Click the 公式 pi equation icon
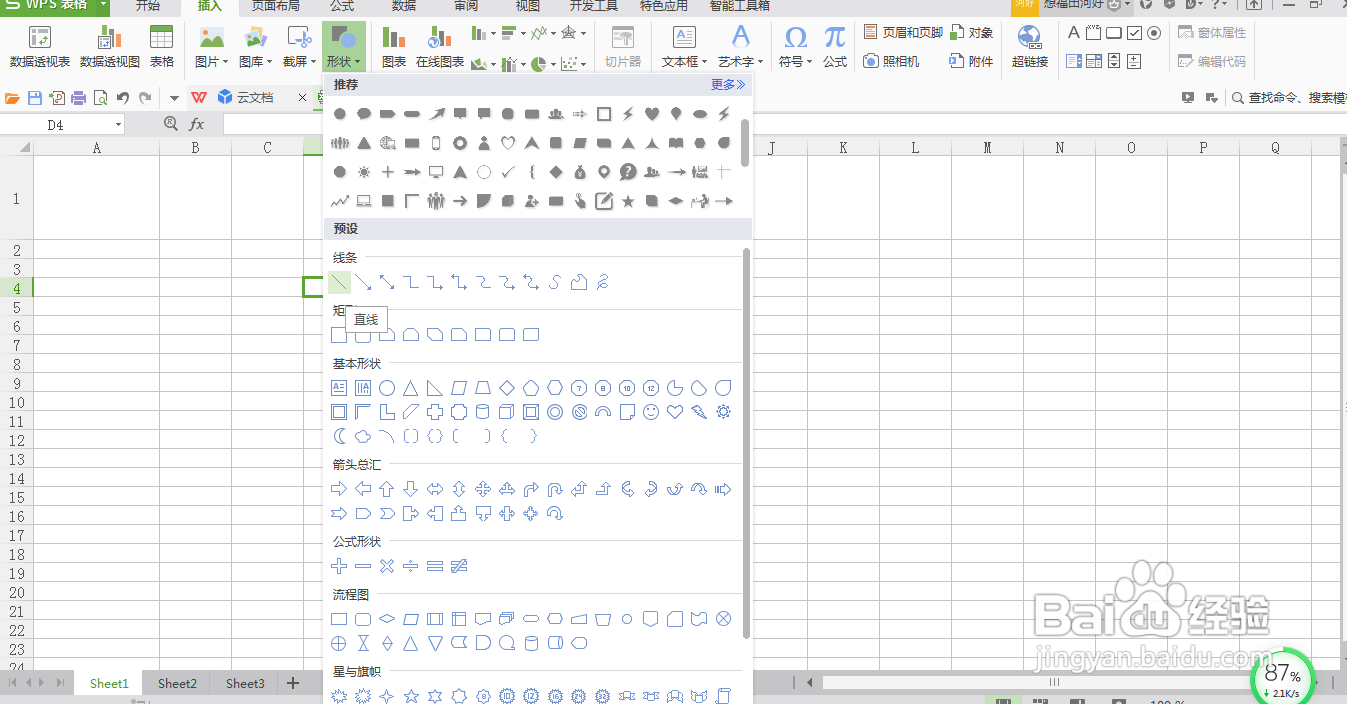The height and width of the screenshot is (704, 1347). (835, 47)
